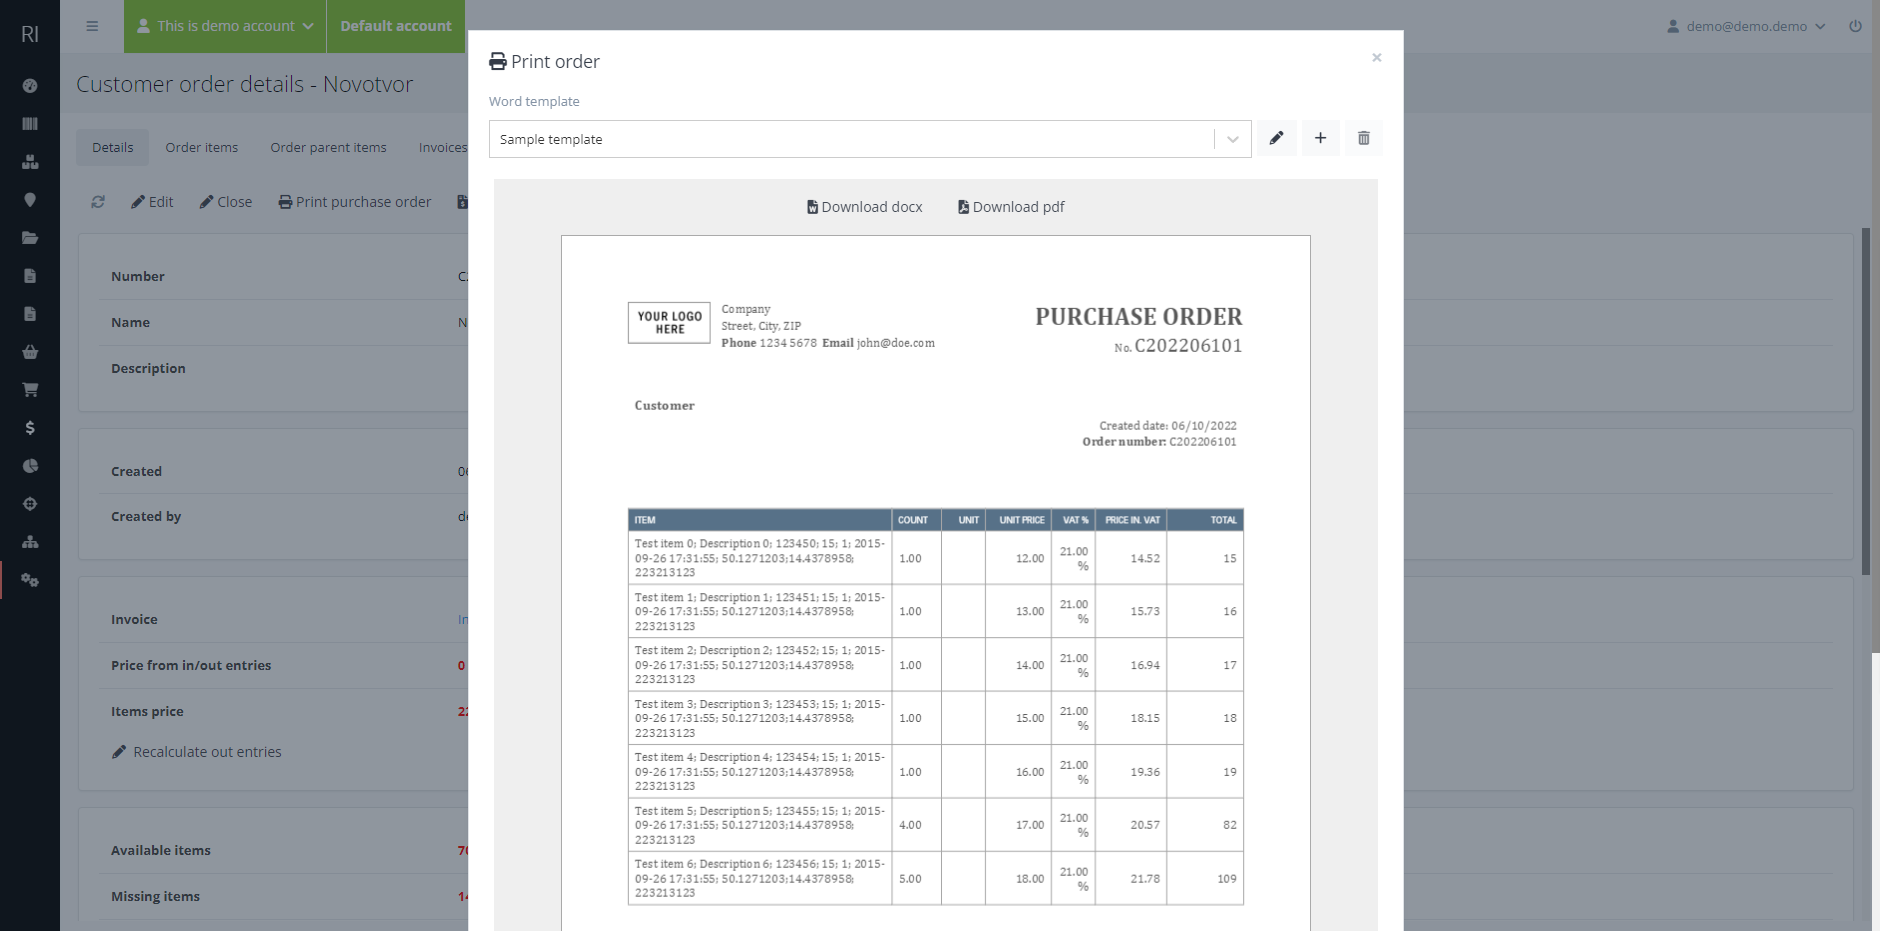Open the shopping cart sidebar icon
The width and height of the screenshot is (1880, 931).
point(30,390)
